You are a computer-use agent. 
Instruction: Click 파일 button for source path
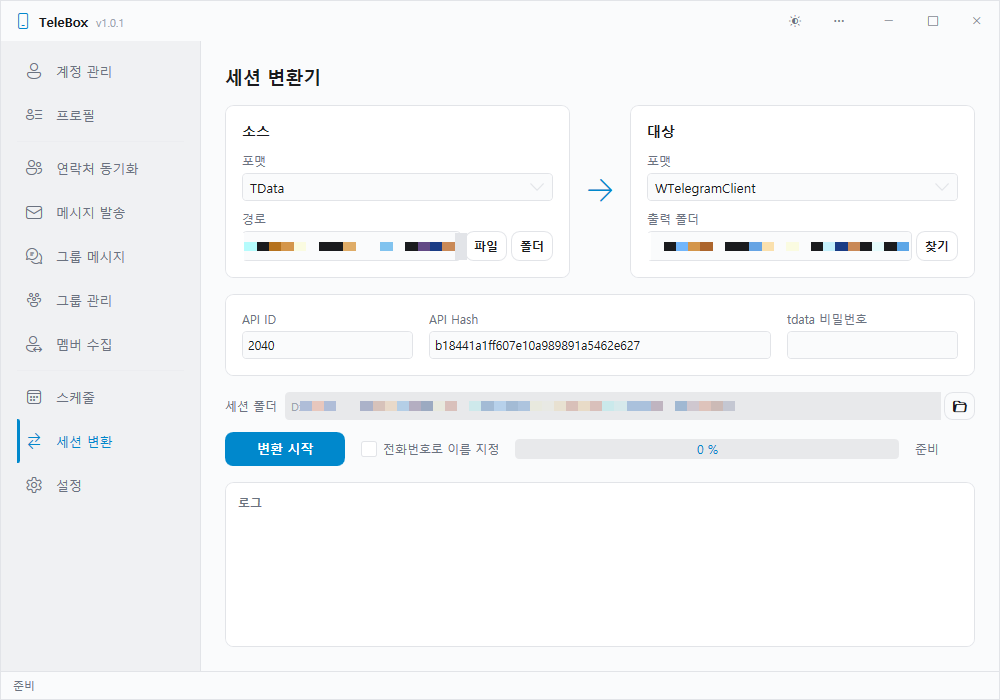click(x=486, y=246)
